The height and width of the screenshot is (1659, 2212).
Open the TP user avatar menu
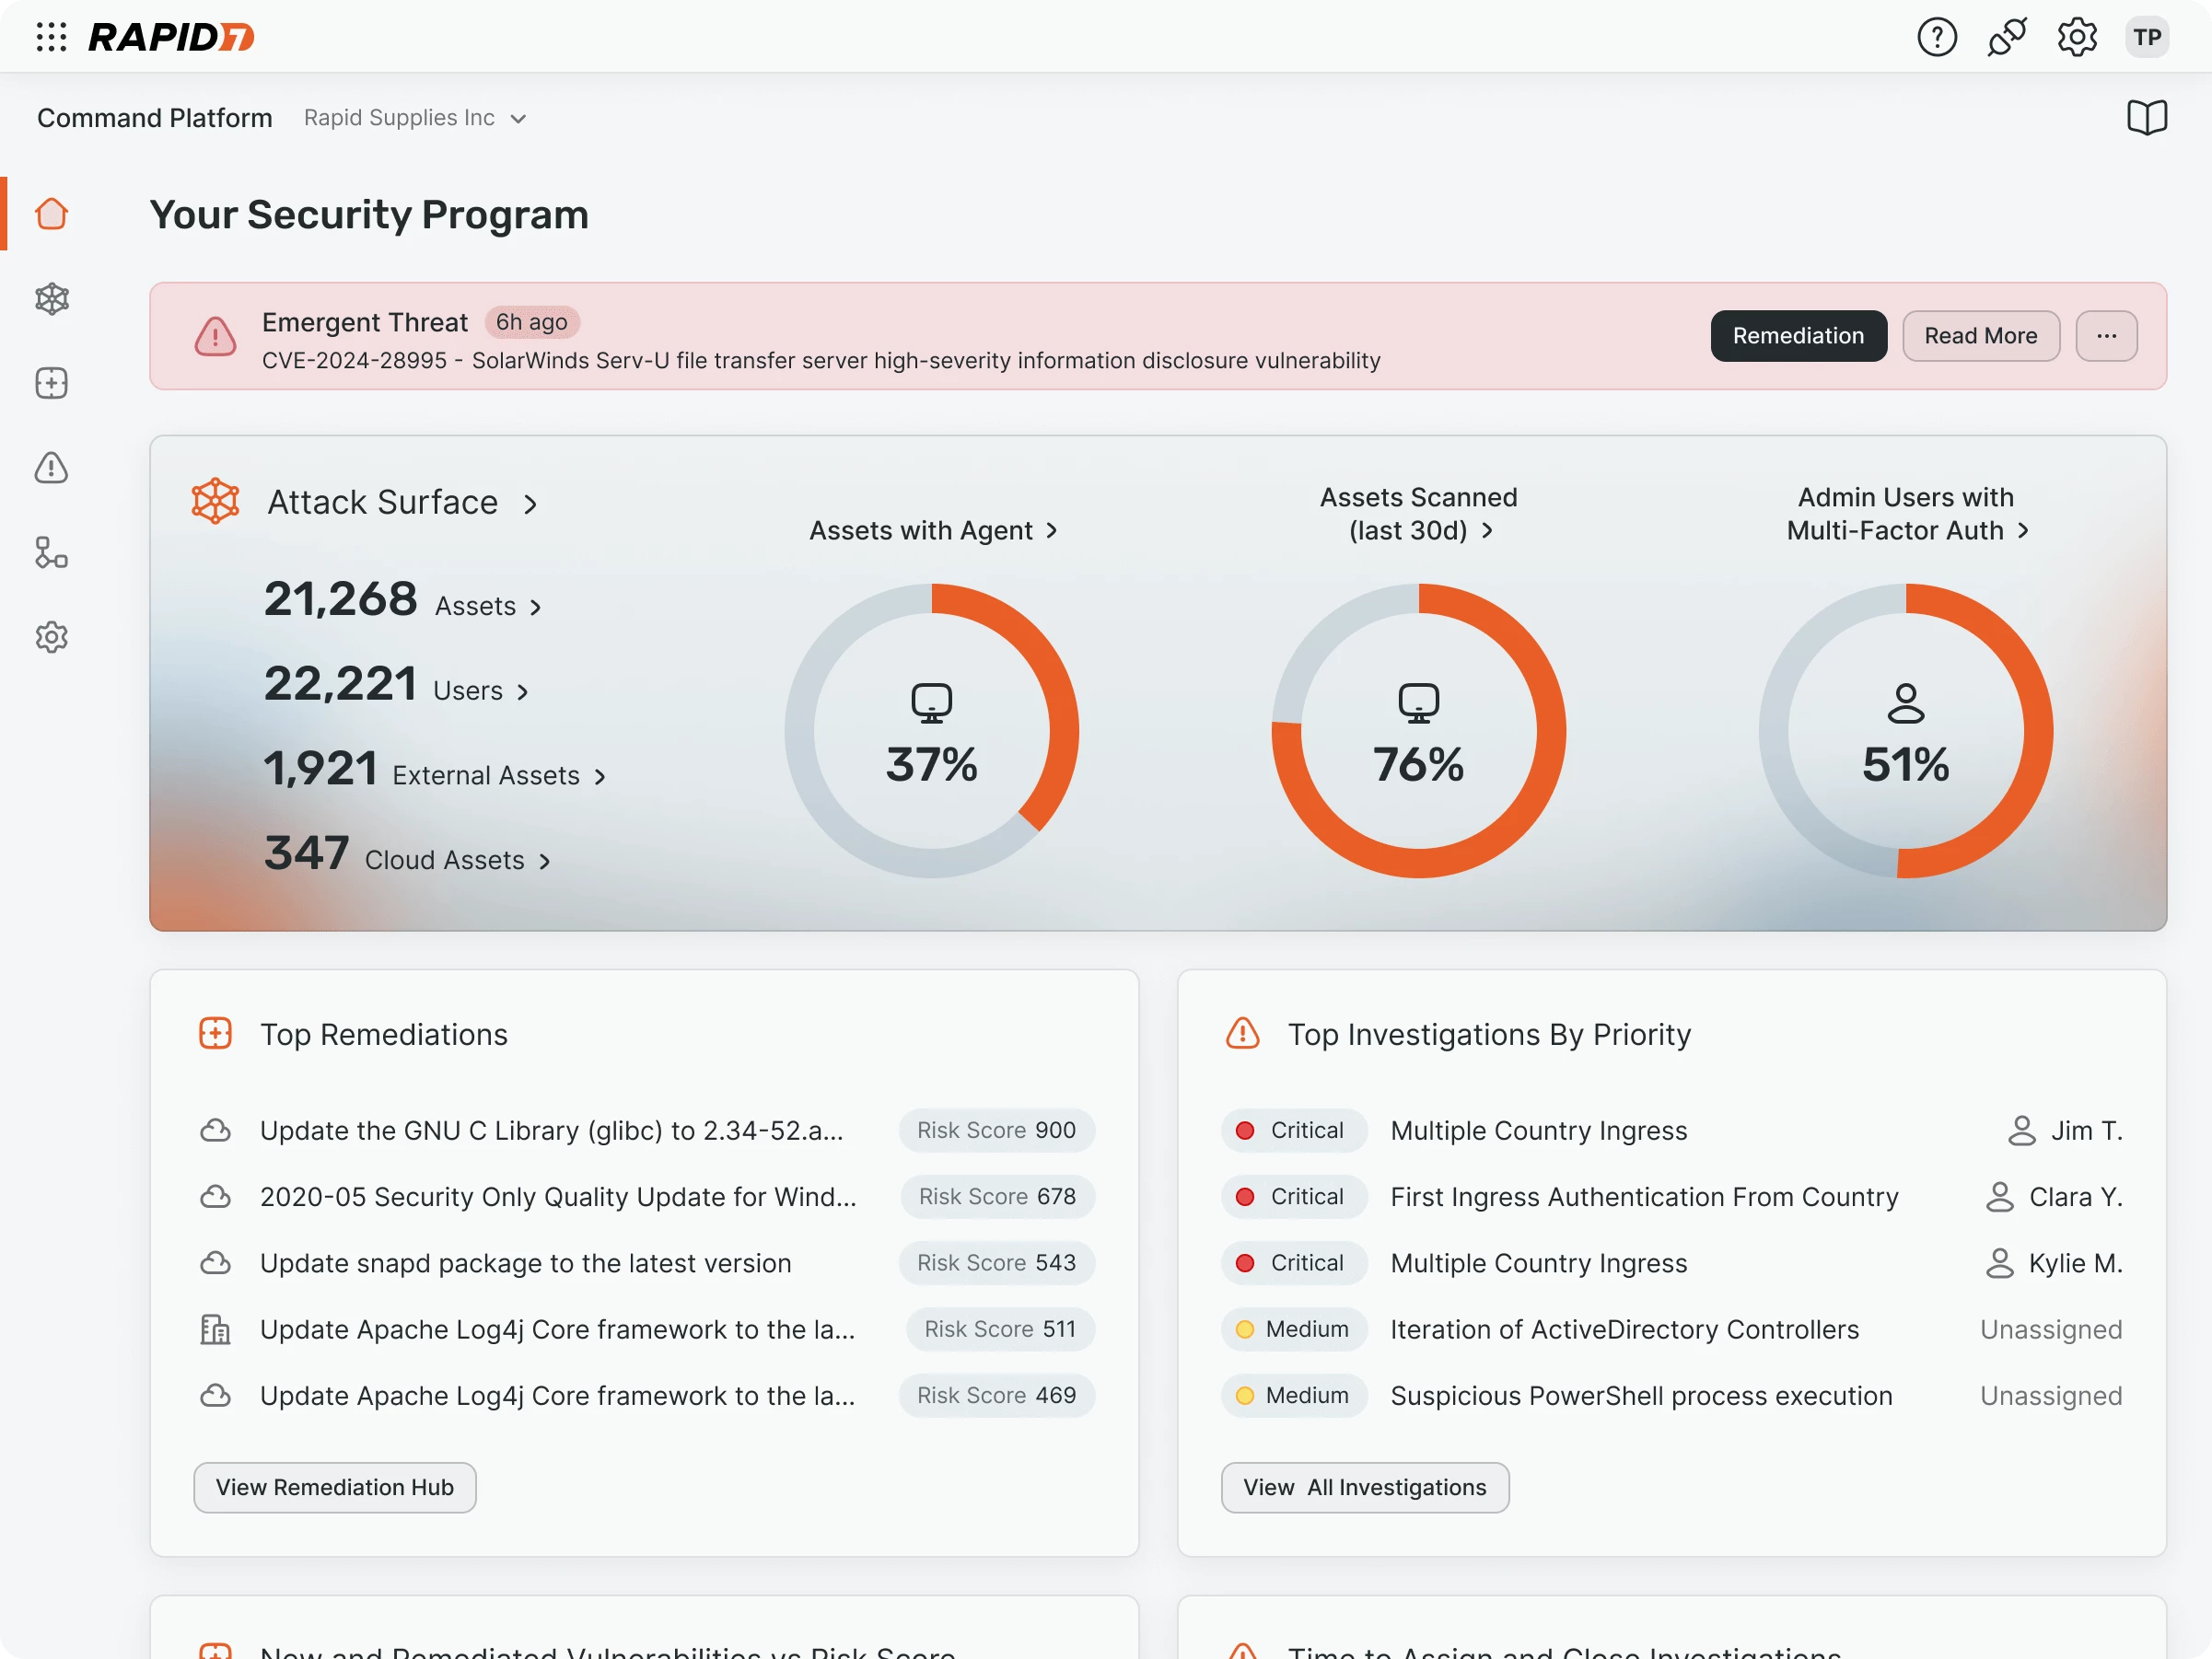pos(2146,37)
